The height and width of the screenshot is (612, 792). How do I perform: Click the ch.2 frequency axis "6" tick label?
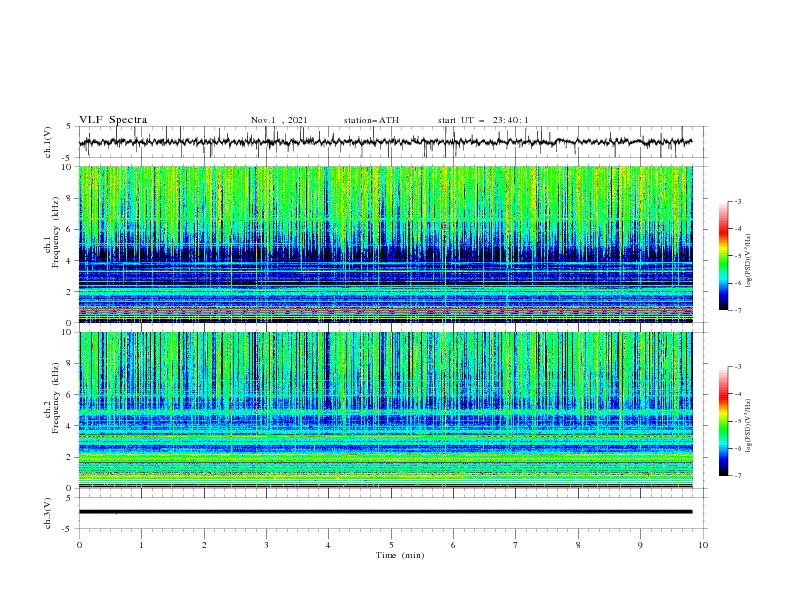pyautogui.click(x=70, y=395)
